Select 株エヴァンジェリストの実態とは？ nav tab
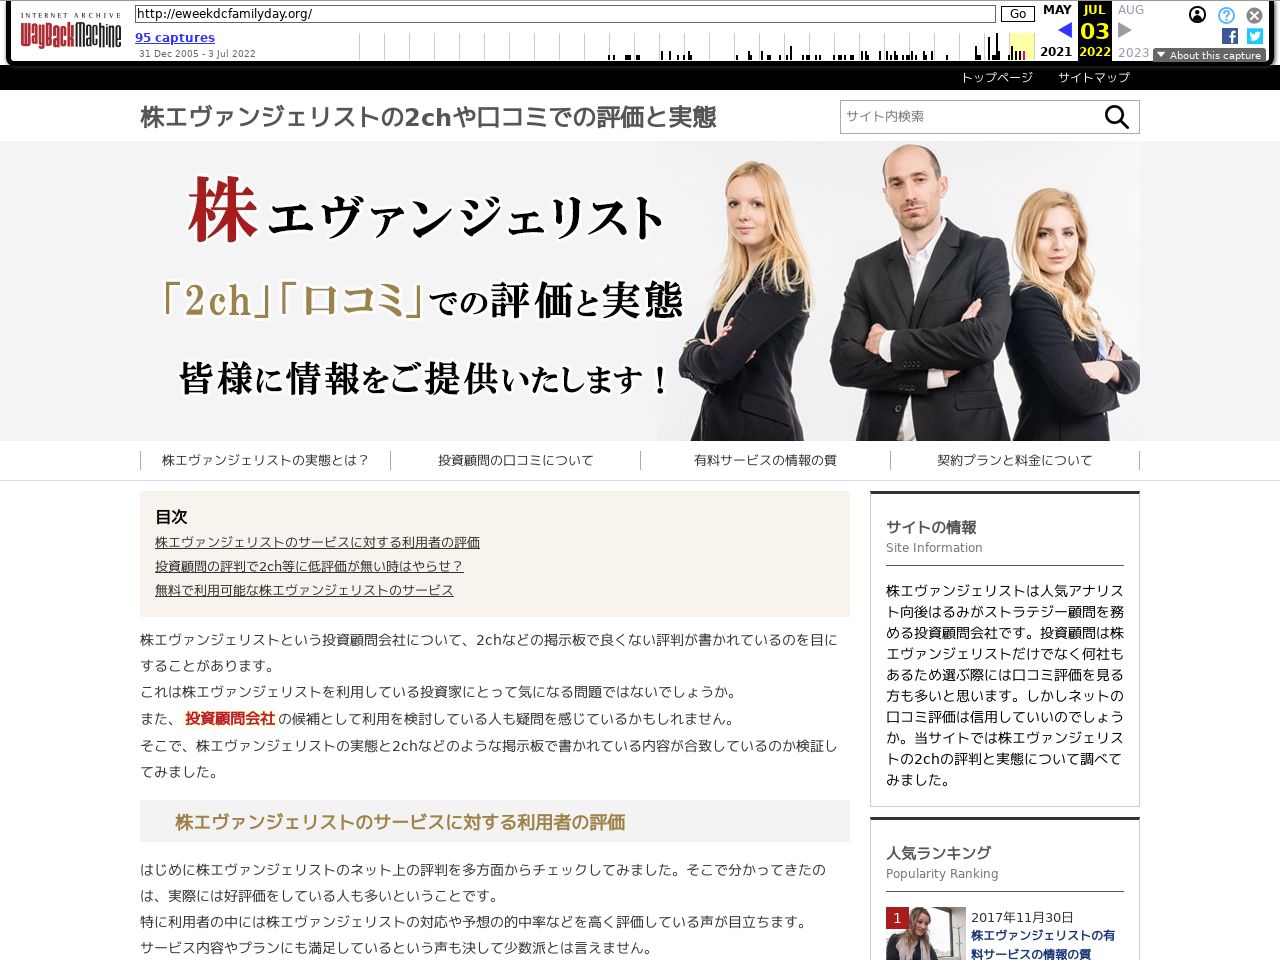The height and width of the screenshot is (960, 1280). click(265, 460)
